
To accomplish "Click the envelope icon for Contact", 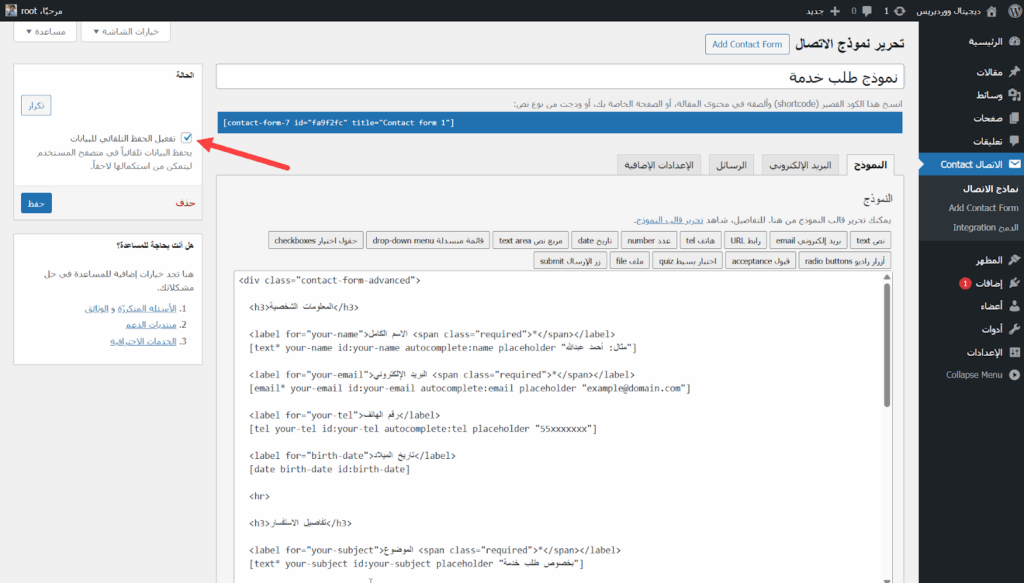I will coord(1014,165).
